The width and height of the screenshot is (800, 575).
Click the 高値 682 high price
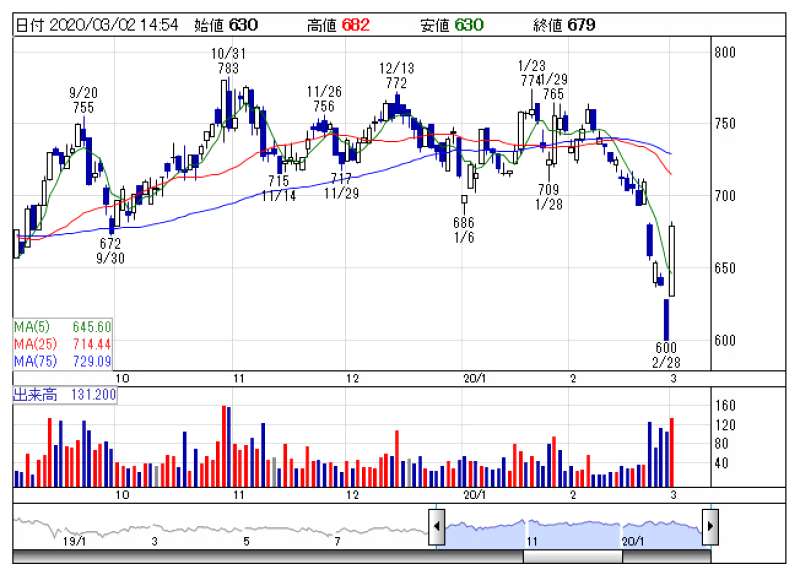(x=338, y=25)
